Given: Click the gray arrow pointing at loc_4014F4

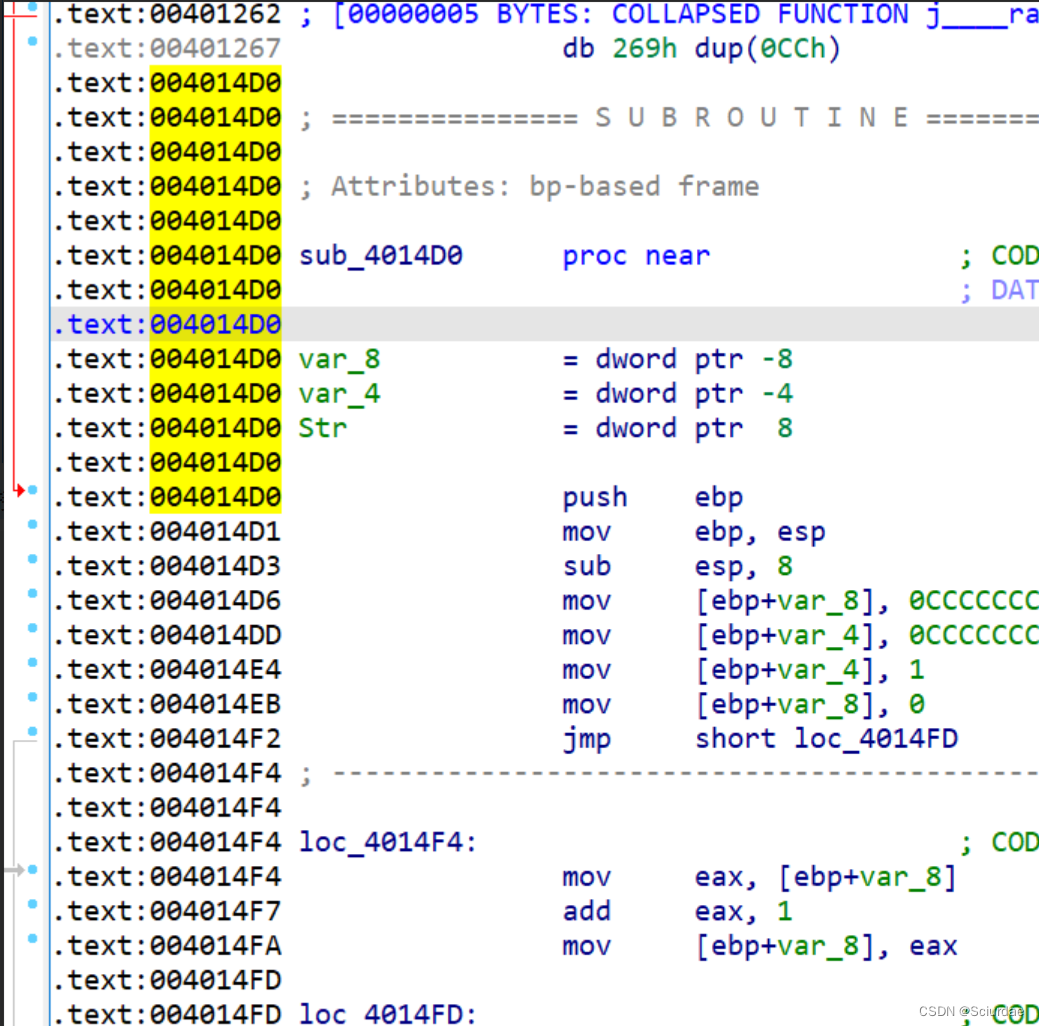Looking at the screenshot, I should (x=16, y=870).
